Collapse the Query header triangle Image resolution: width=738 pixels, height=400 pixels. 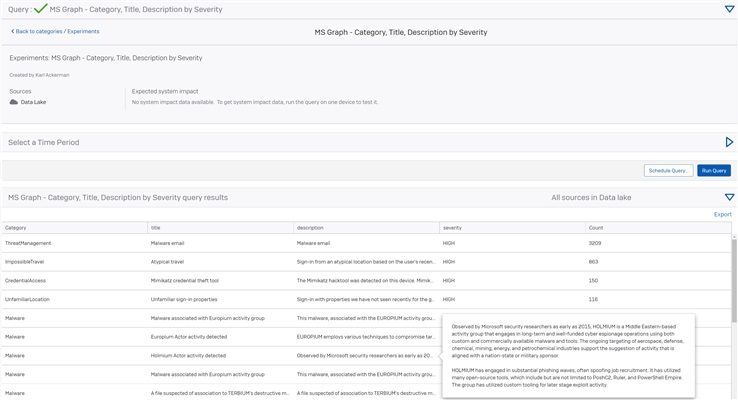click(x=729, y=9)
